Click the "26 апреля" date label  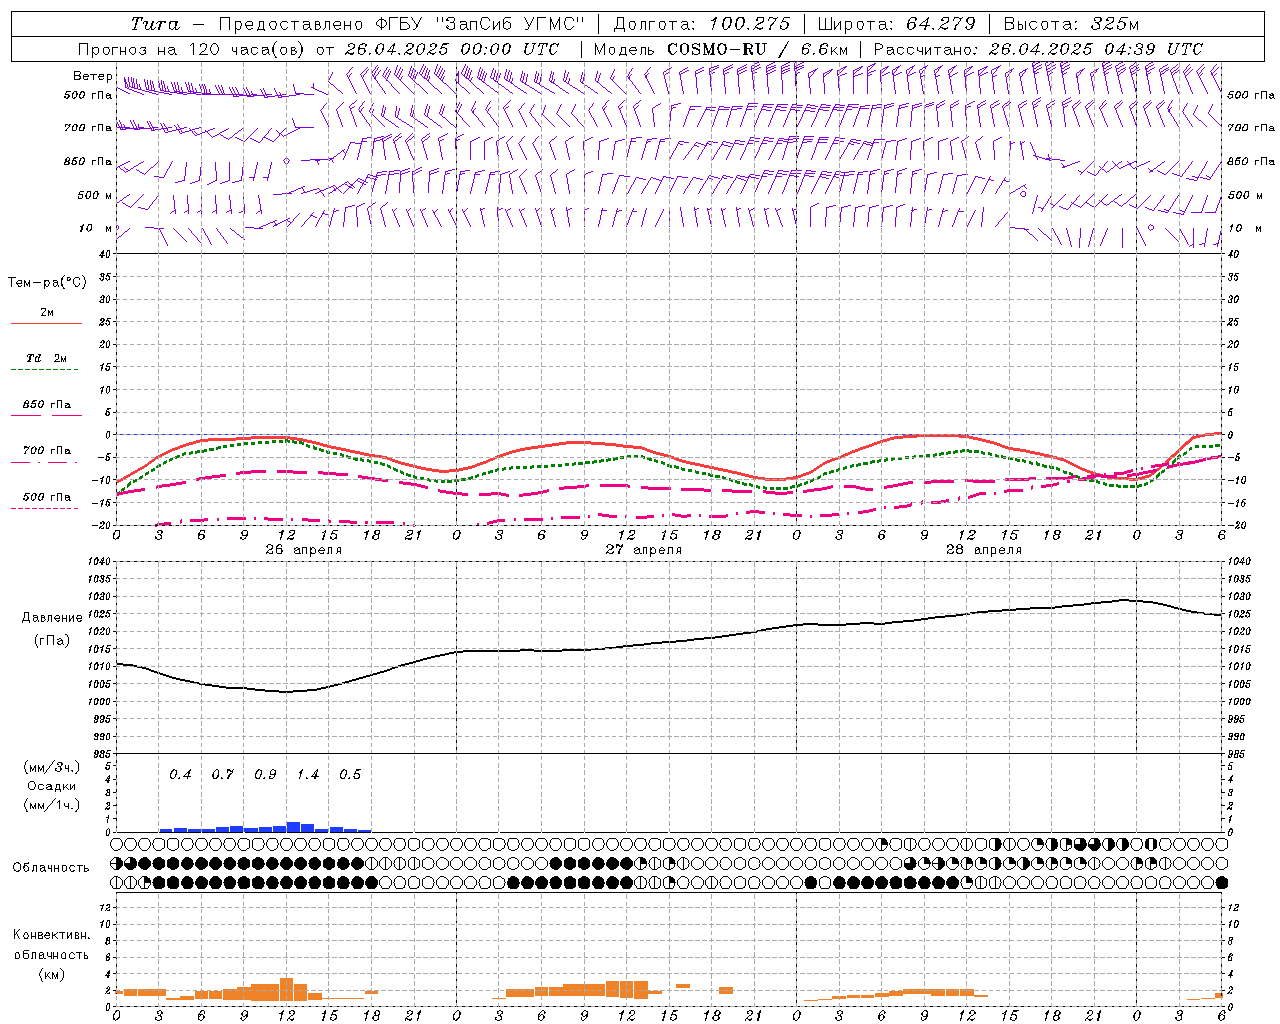click(x=303, y=550)
